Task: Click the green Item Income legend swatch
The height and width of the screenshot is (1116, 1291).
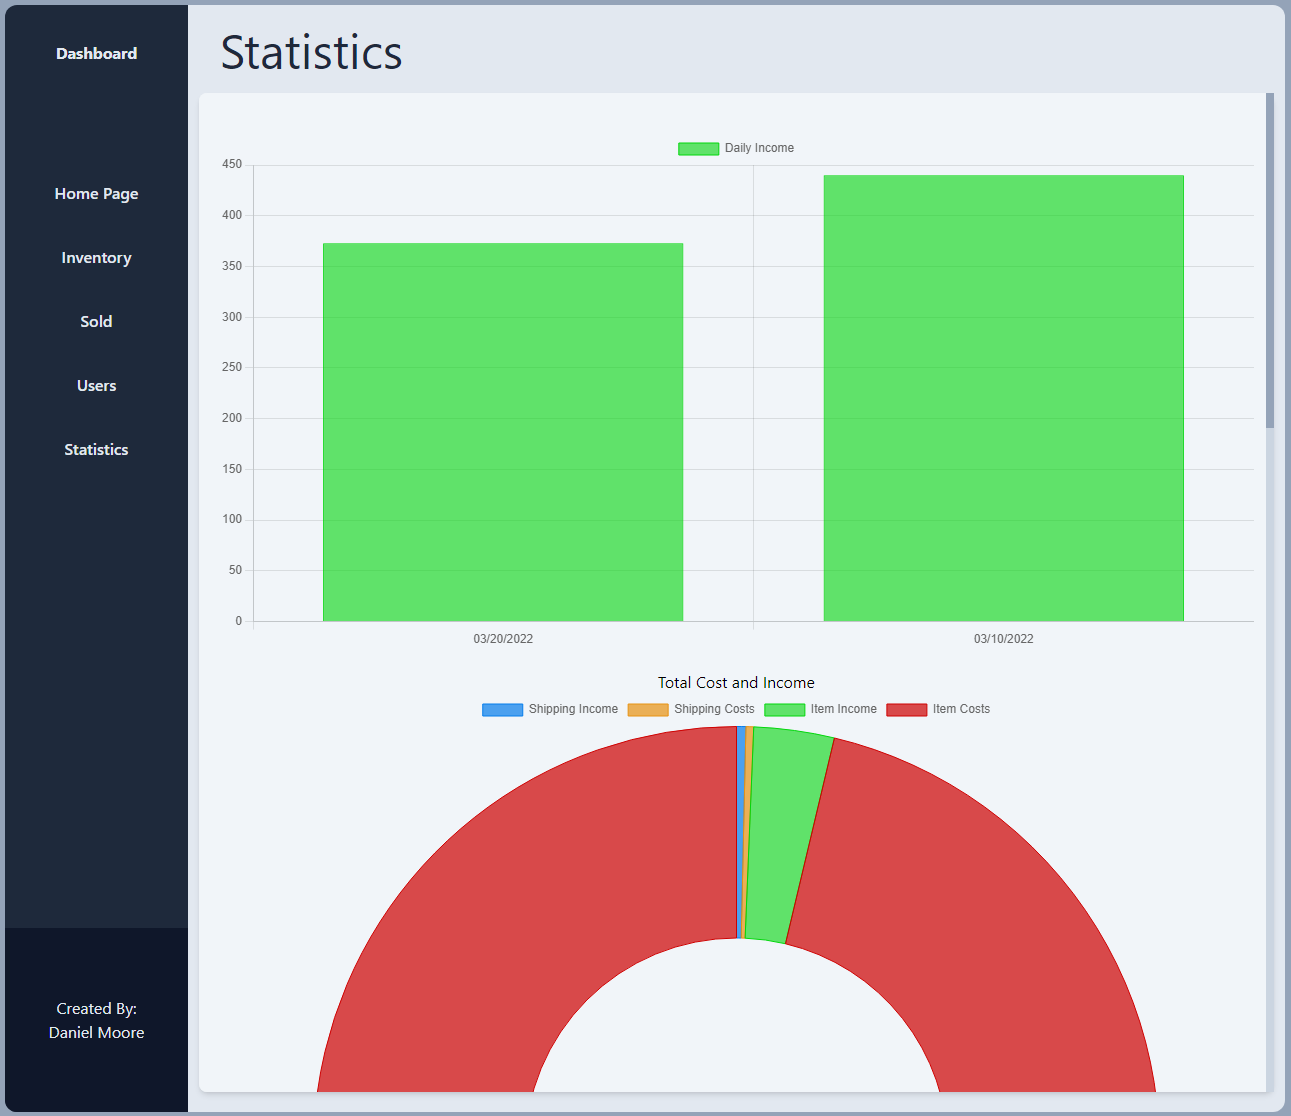Action: coord(784,710)
